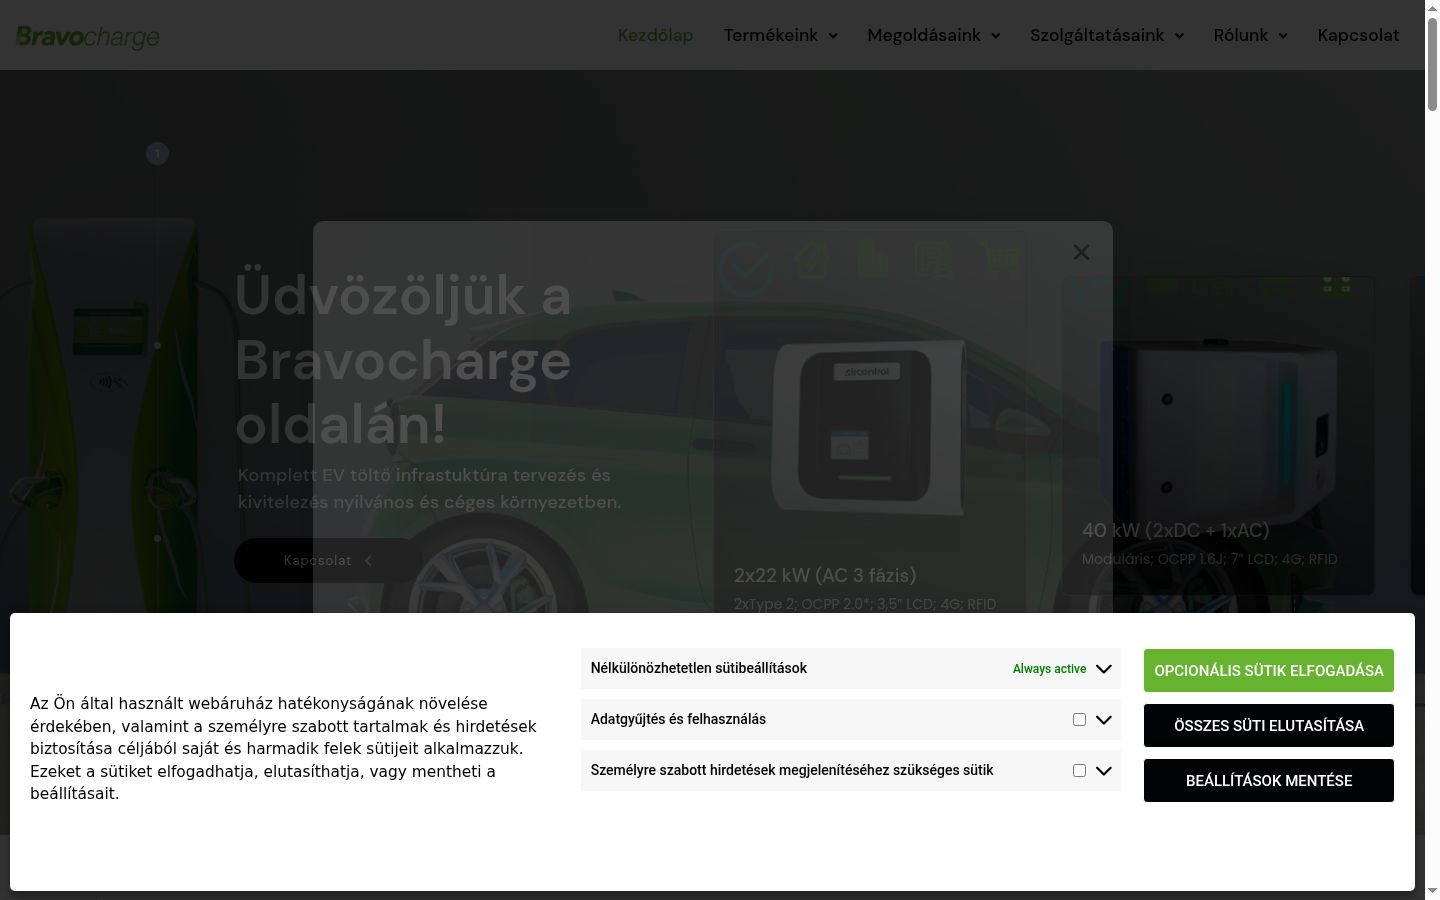This screenshot has height=900, width=1440.
Task: Click the shopping cart icon on the 2x22 kW card
Action: 998,262
